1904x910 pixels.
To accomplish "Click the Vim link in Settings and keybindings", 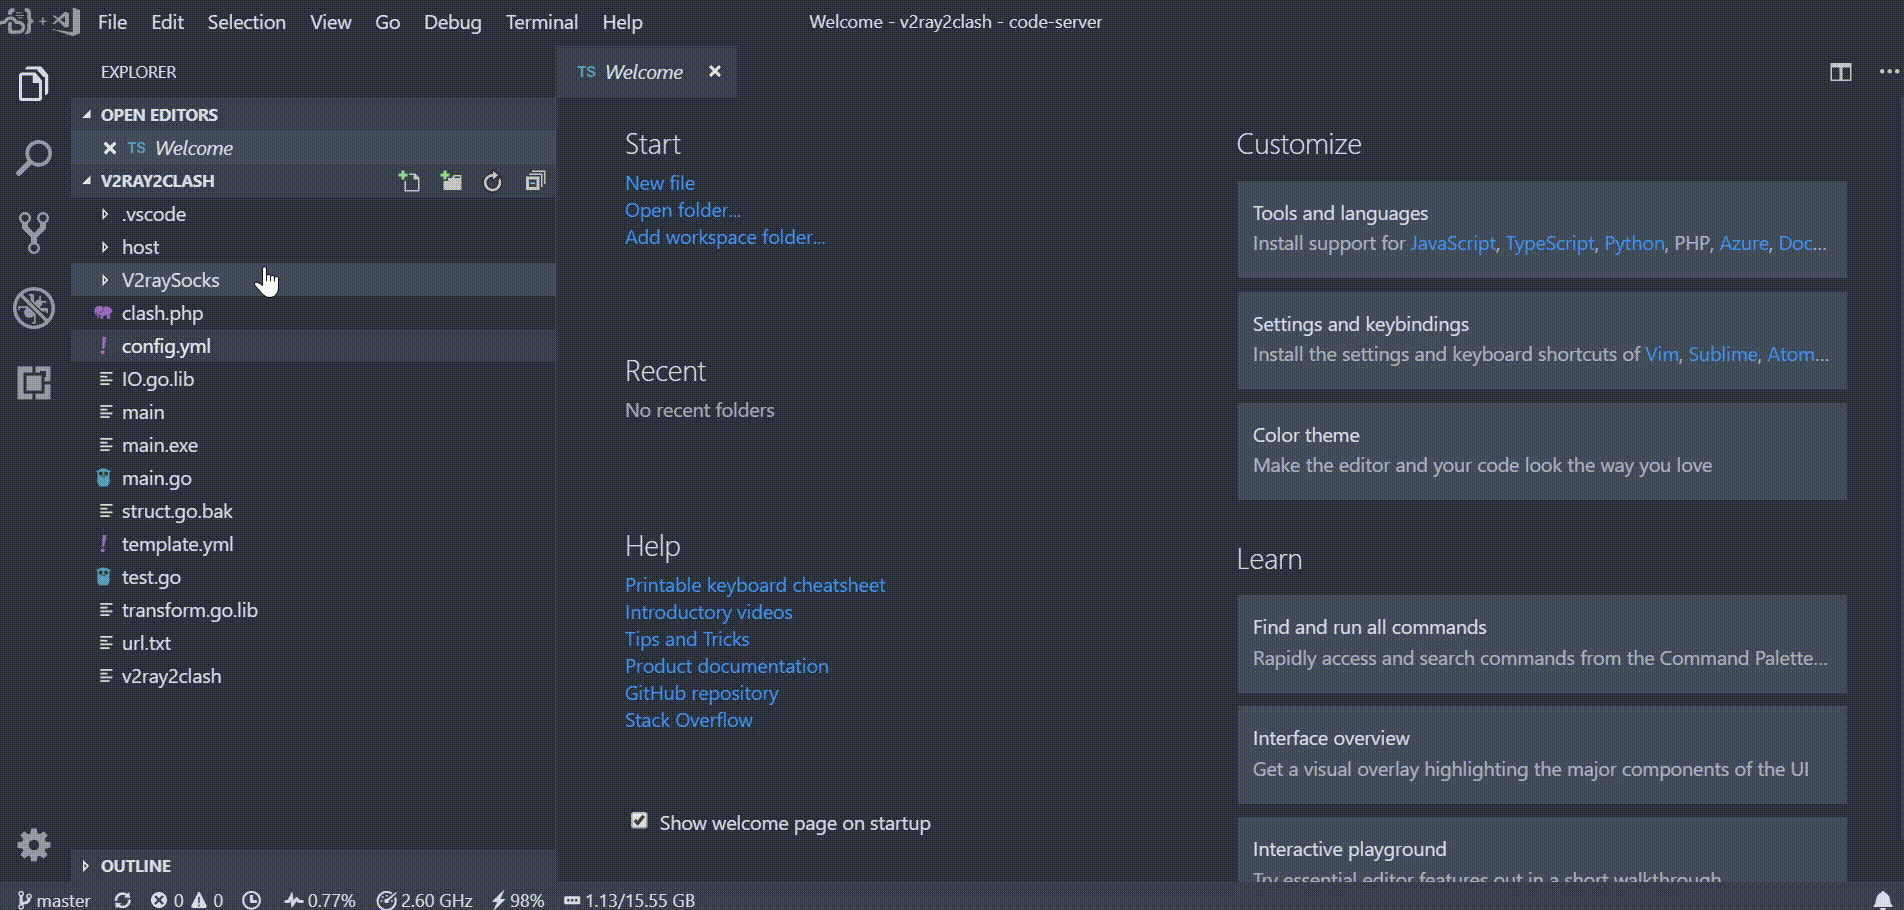I will tap(1662, 354).
